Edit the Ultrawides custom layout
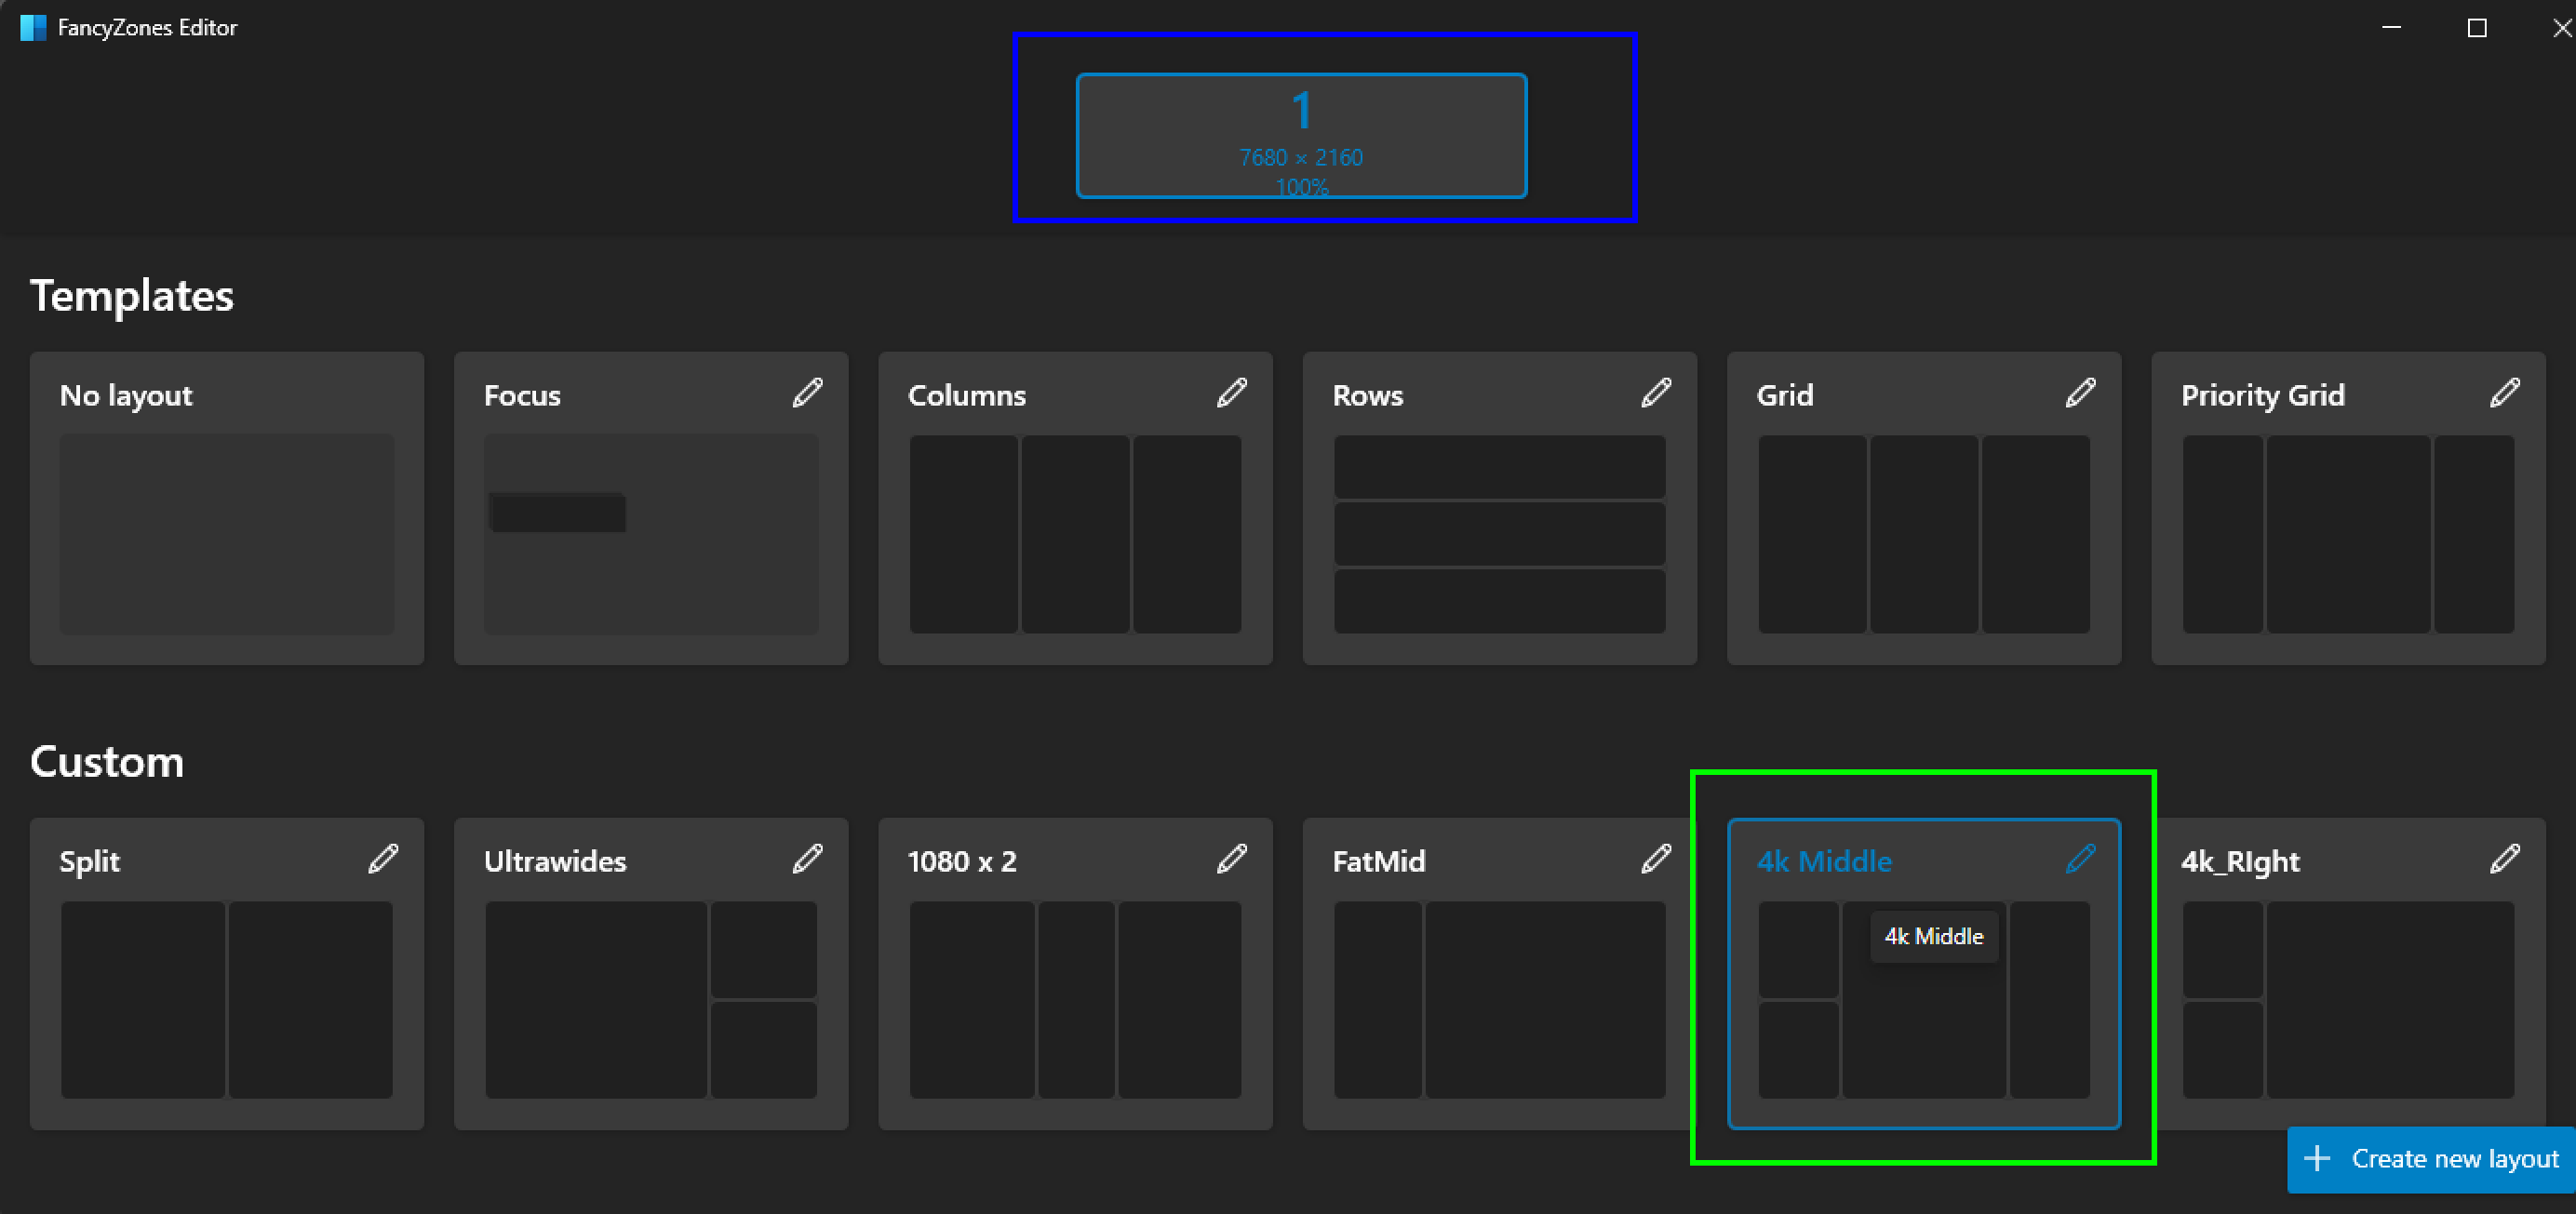This screenshot has width=2576, height=1214. (809, 858)
